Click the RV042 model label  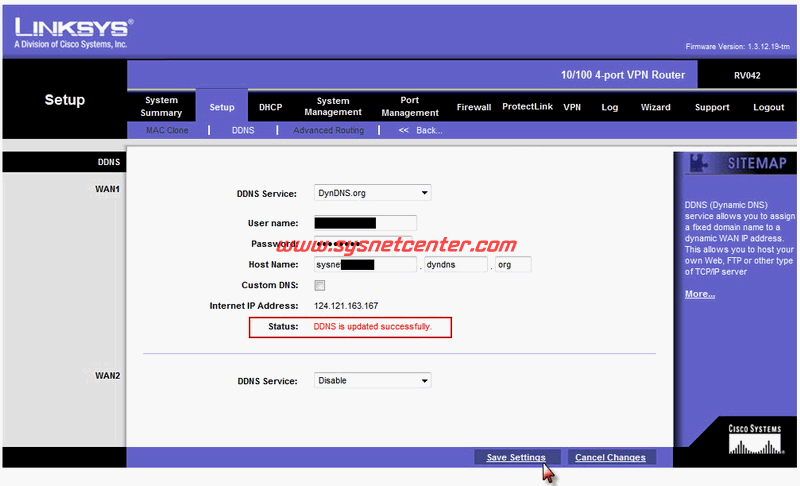click(x=747, y=75)
